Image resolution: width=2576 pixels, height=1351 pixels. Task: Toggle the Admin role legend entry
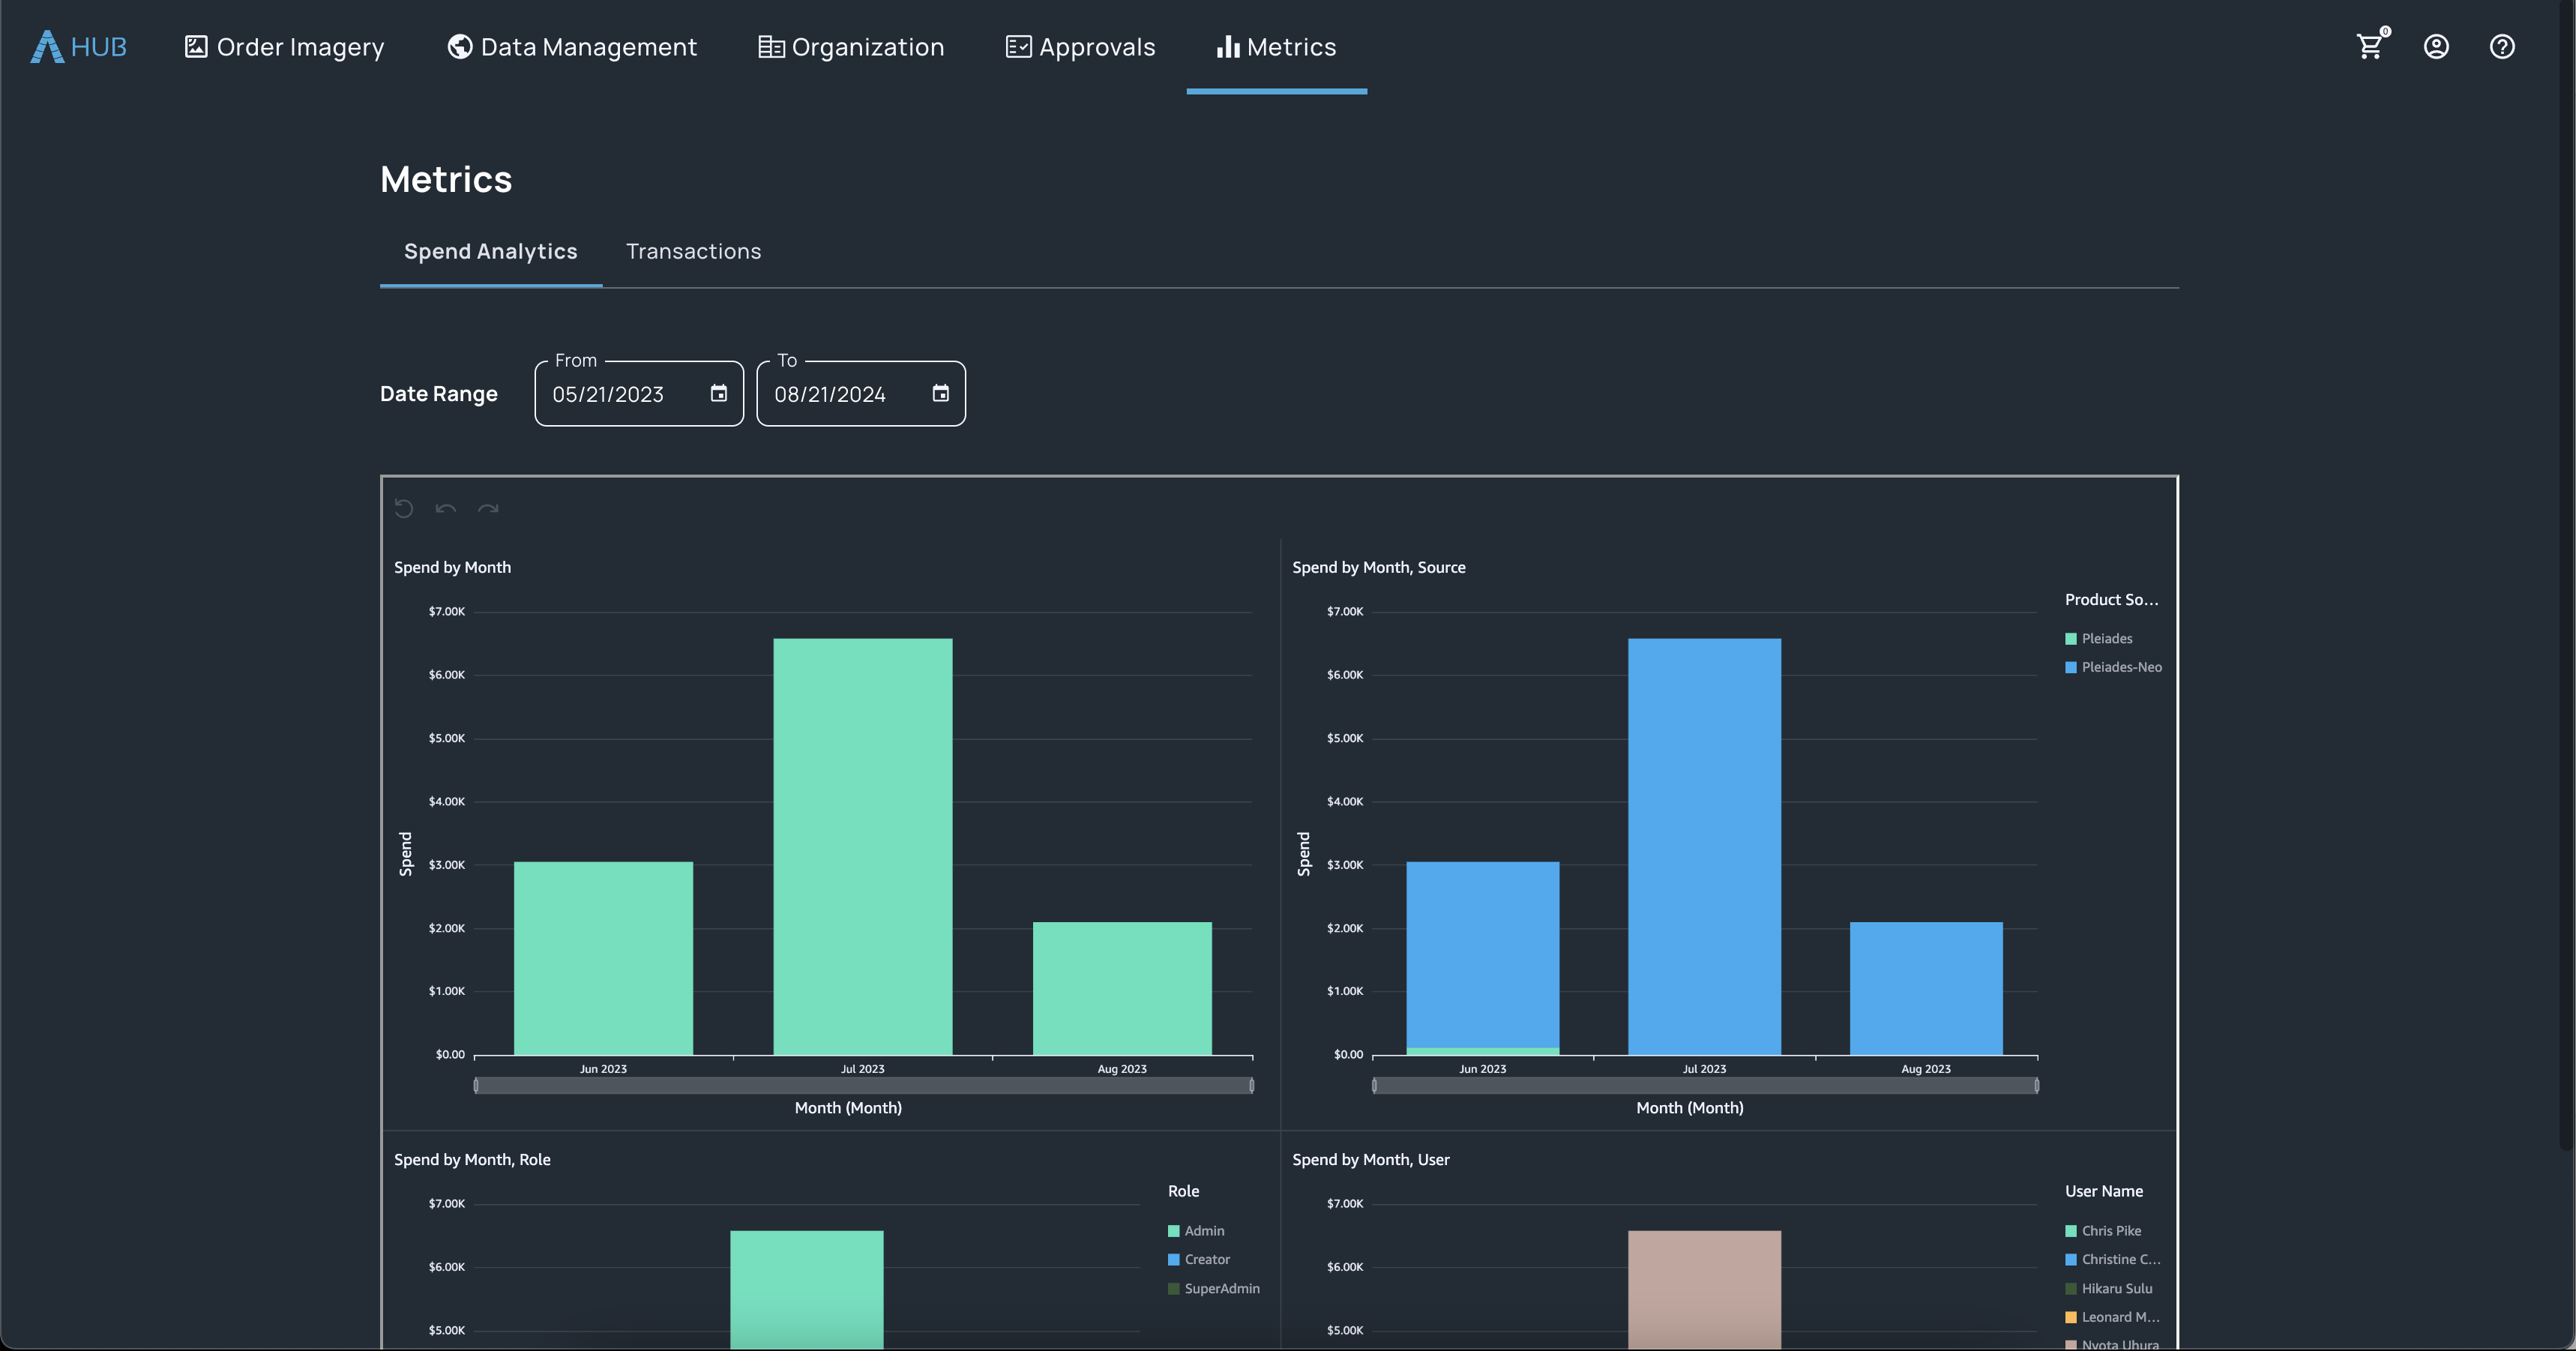[x=1196, y=1230]
